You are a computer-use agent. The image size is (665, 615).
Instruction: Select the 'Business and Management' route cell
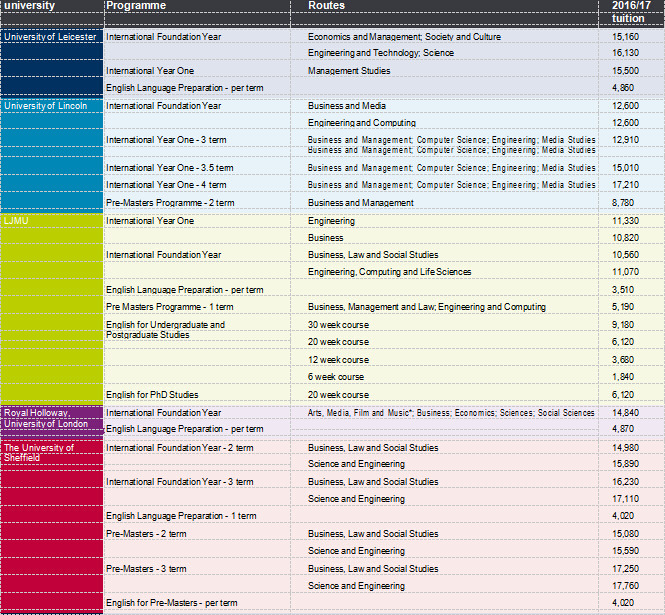click(x=360, y=203)
